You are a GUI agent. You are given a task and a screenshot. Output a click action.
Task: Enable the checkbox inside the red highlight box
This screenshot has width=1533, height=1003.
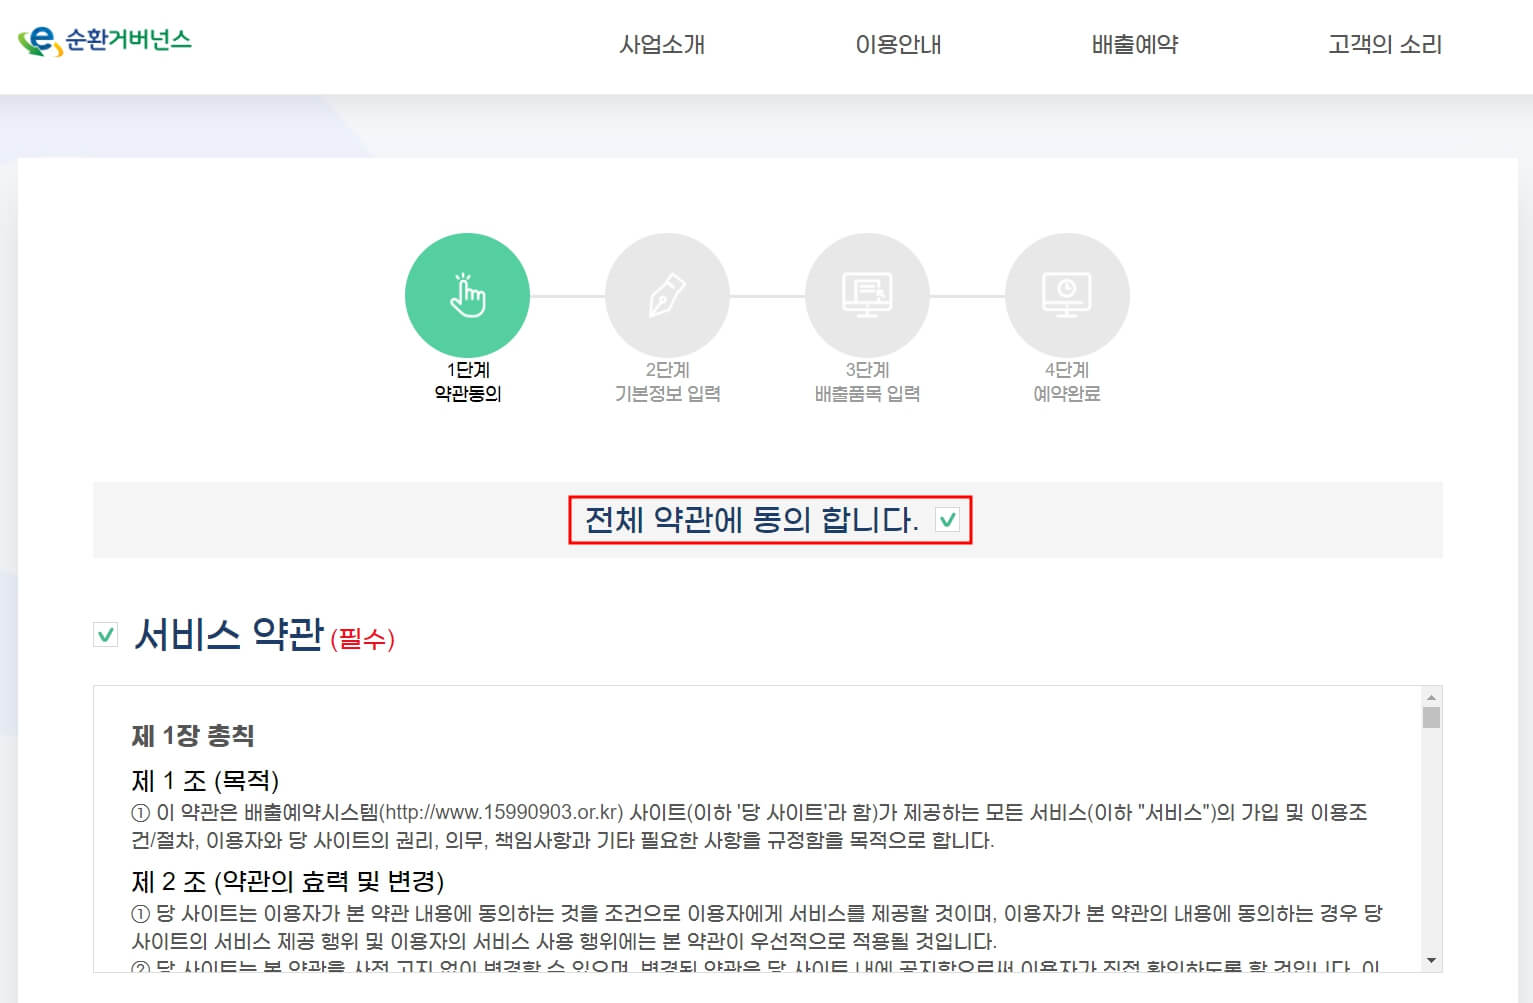pos(947,520)
